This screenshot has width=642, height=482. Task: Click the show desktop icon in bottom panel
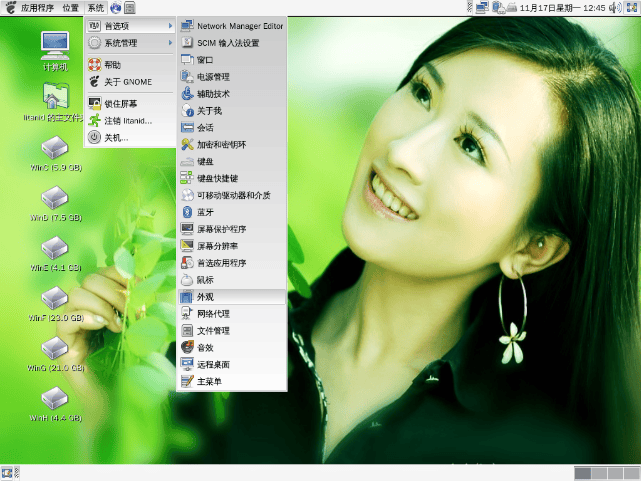click(9, 473)
